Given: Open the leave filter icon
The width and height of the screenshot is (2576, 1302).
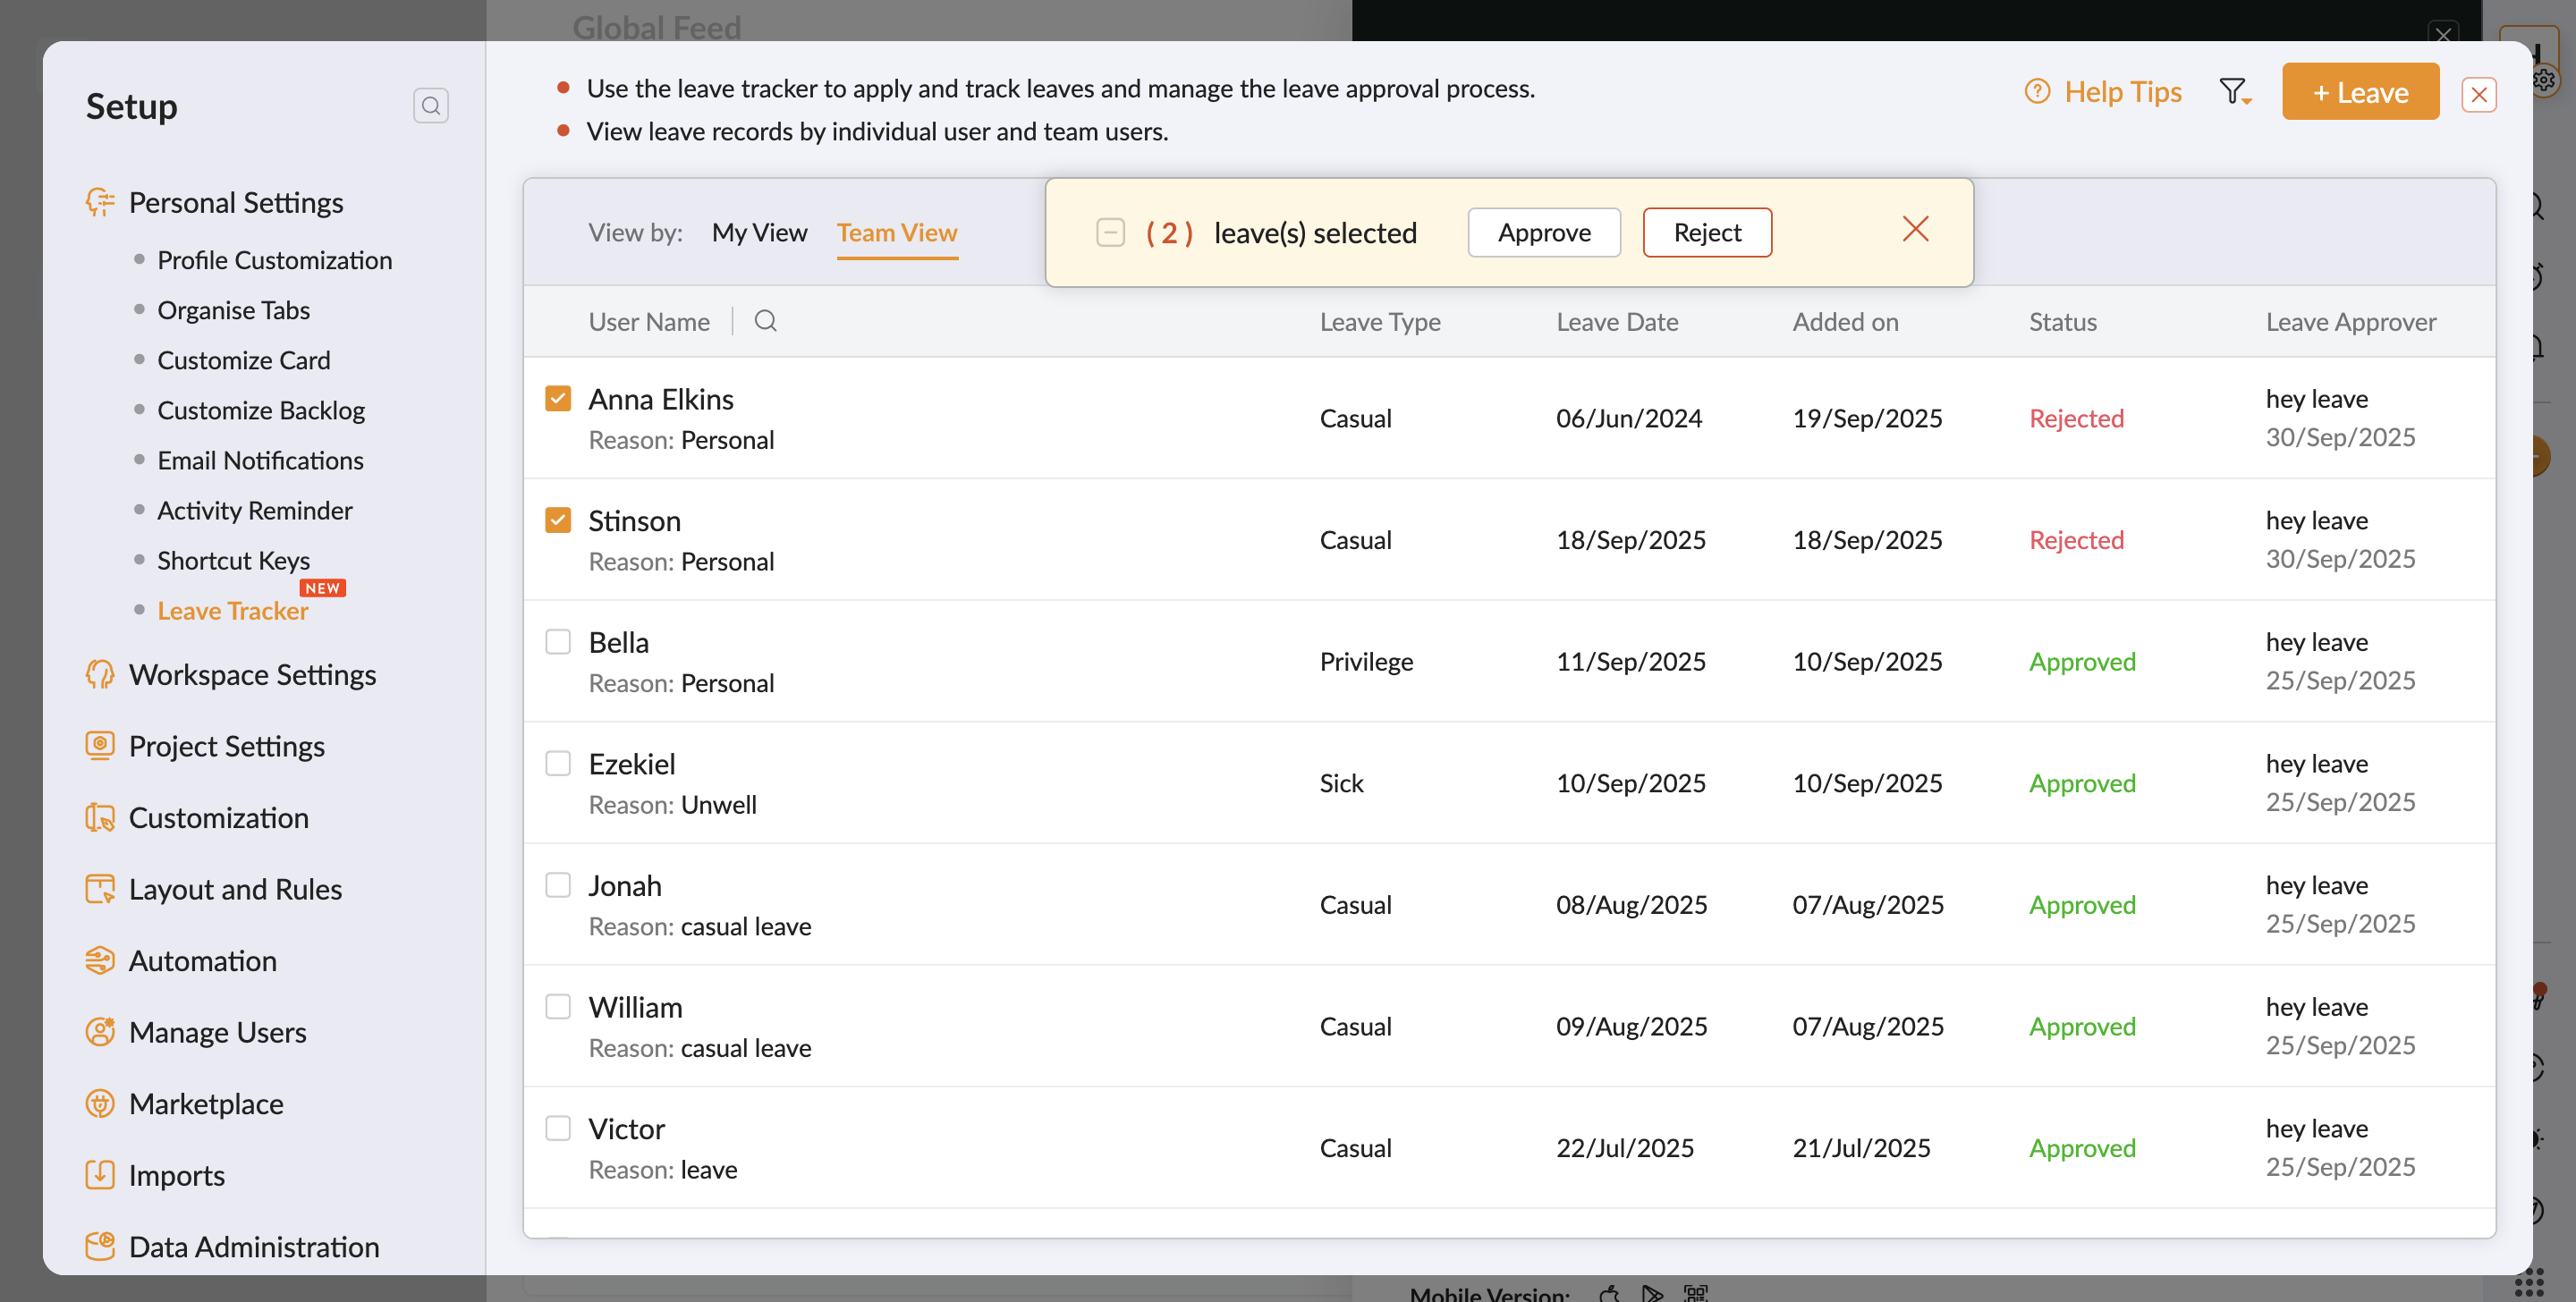Looking at the screenshot, I should (2233, 92).
